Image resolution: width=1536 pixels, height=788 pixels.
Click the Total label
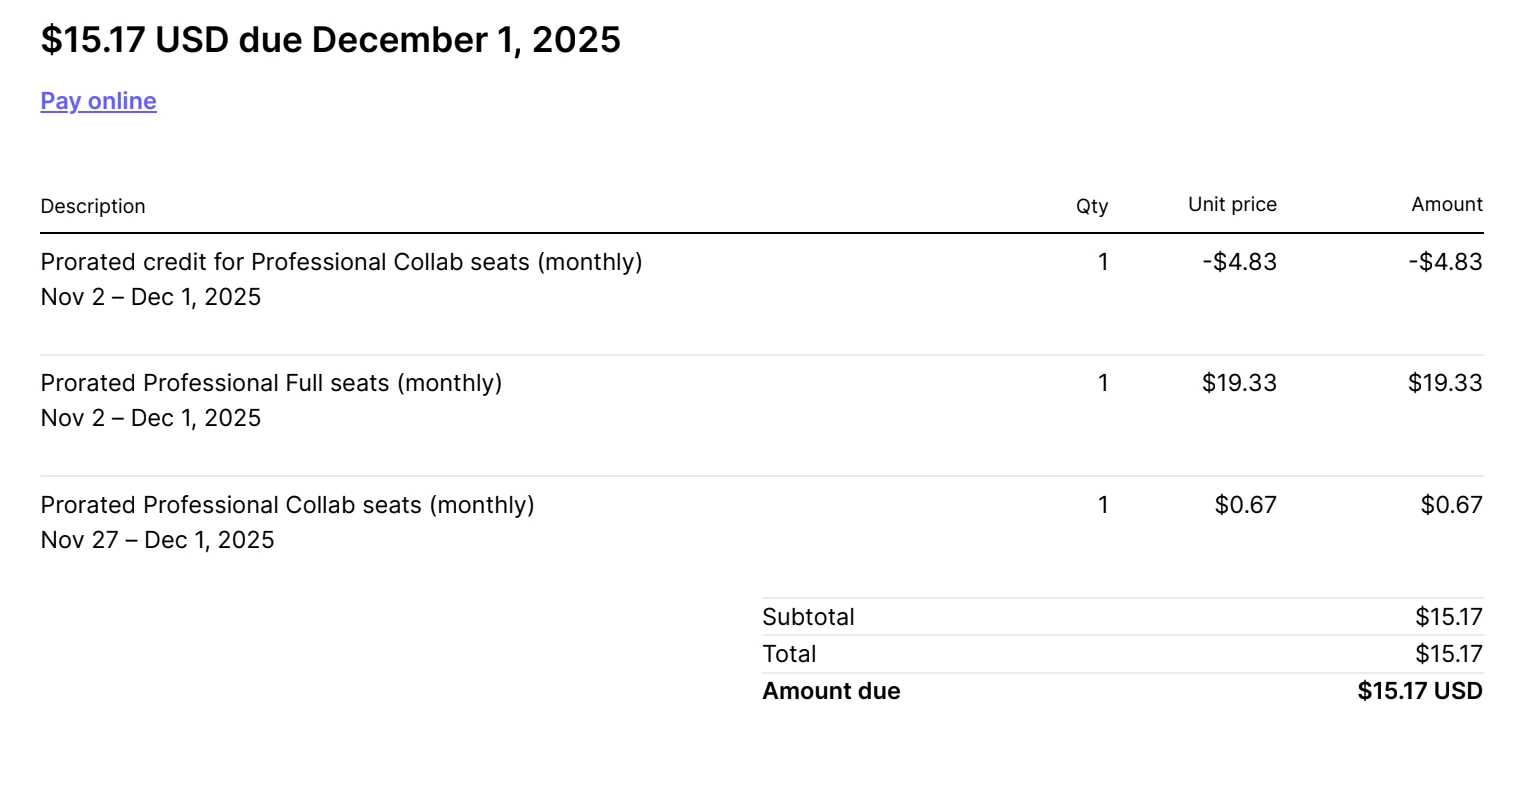click(x=789, y=654)
